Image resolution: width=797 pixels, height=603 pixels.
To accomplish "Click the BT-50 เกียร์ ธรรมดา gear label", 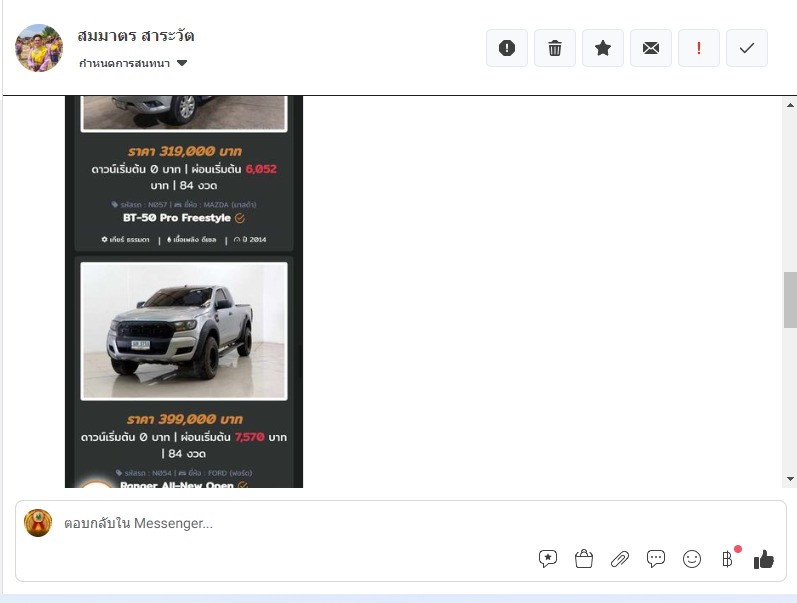I will pos(126,239).
